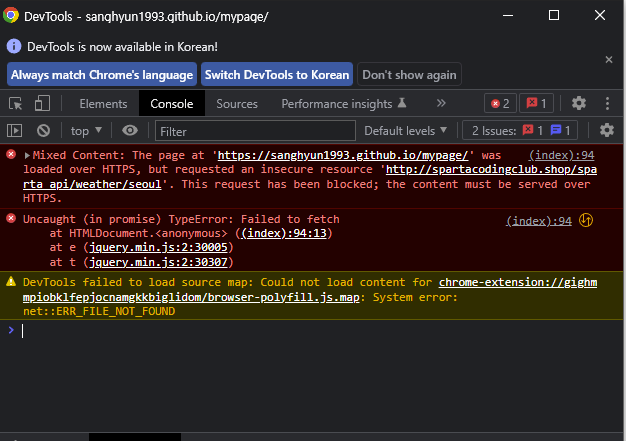
Task: Click Switch DevTools to Korean
Action: tap(277, 75)
